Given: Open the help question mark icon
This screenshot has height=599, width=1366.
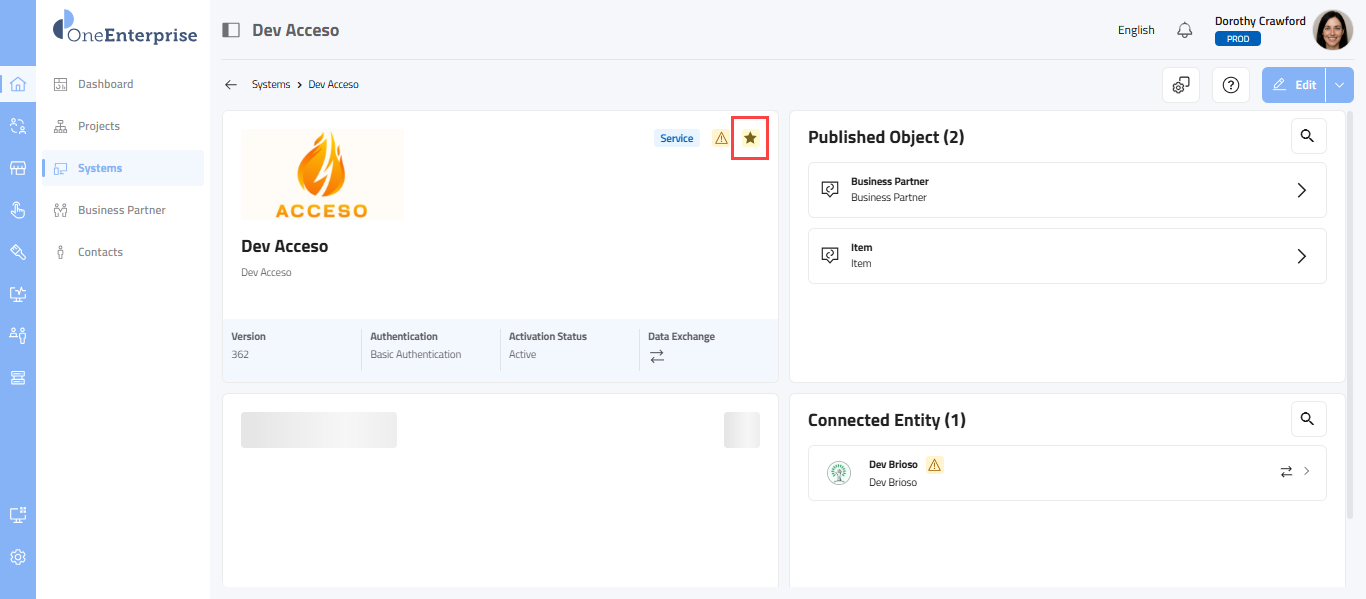Looking at the screenshot, I should point(1231,85).
